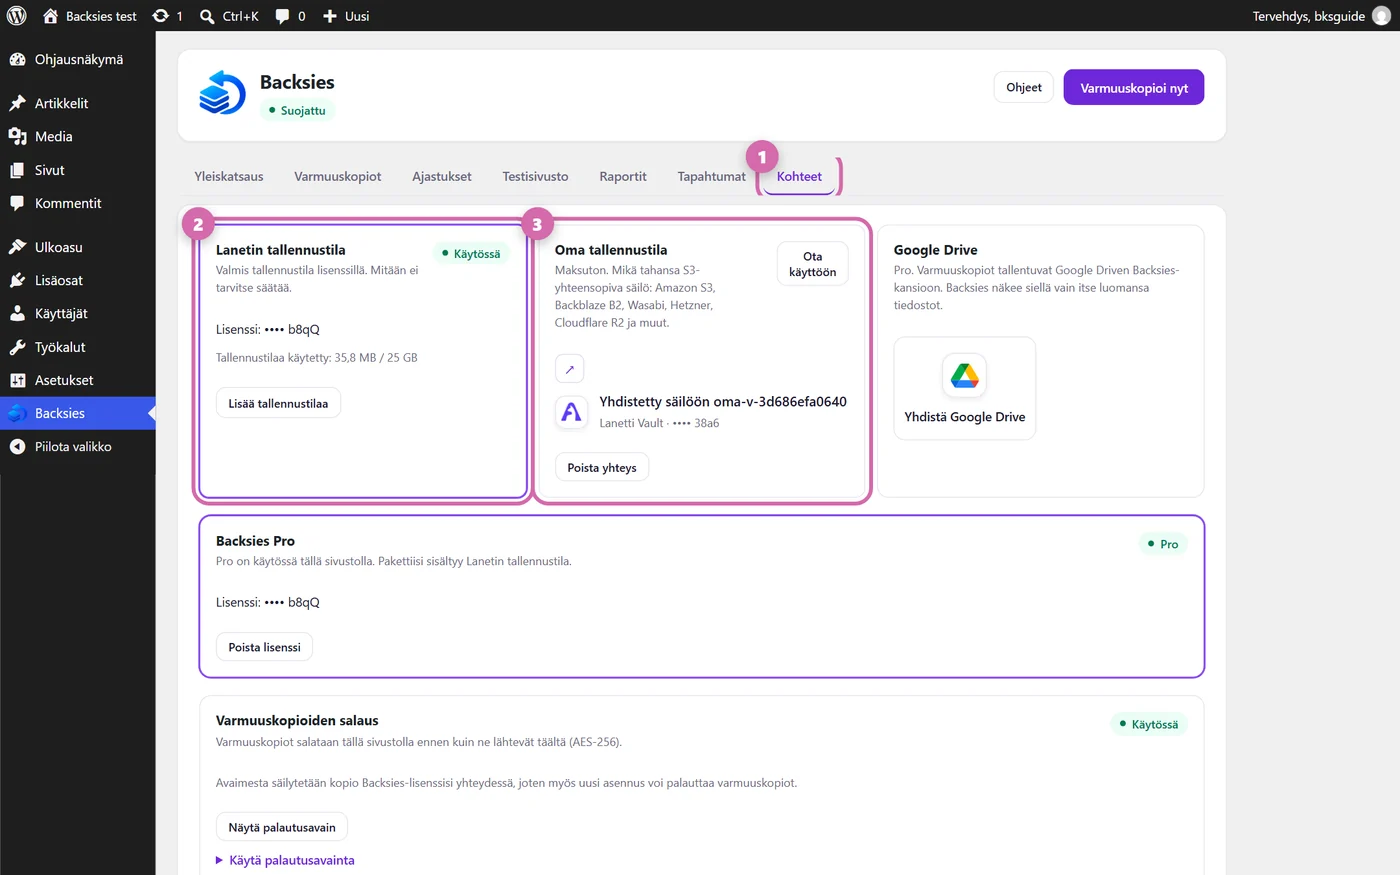Screen dimensions: 1400x875
Task: Click the Google Drive logo icon
Action: click(x=964, y=376)
